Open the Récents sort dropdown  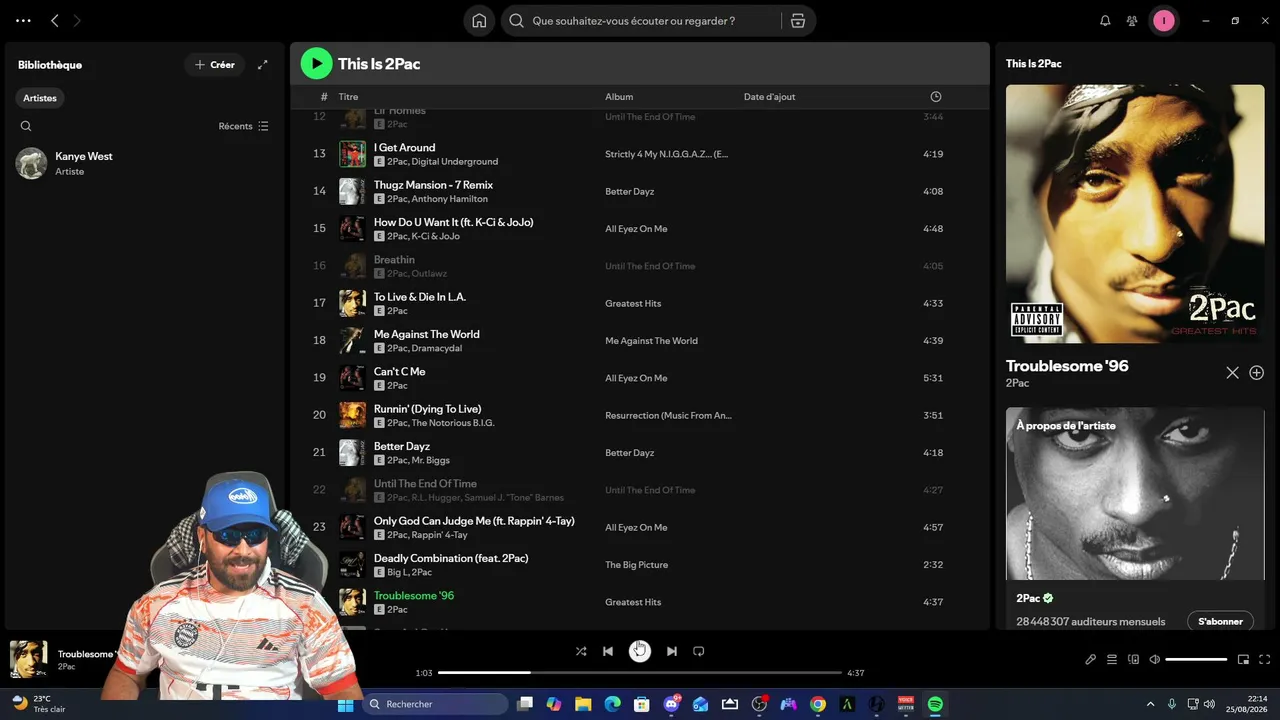244,126
